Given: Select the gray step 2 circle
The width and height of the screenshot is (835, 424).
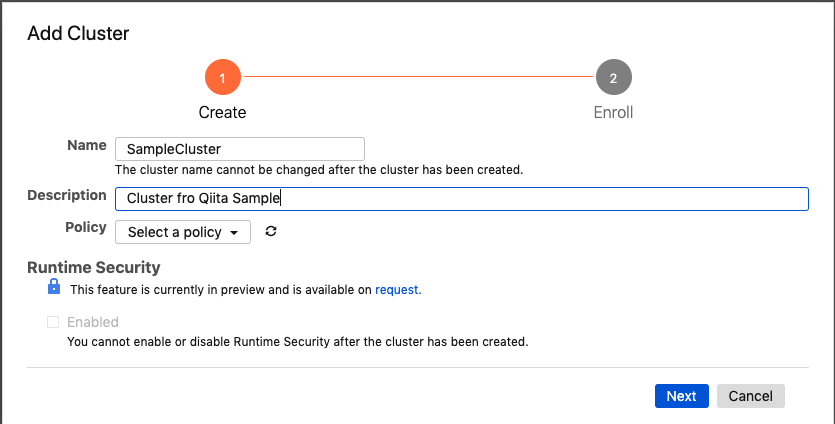Looking at the screenshot, I should tap(613, 77).
